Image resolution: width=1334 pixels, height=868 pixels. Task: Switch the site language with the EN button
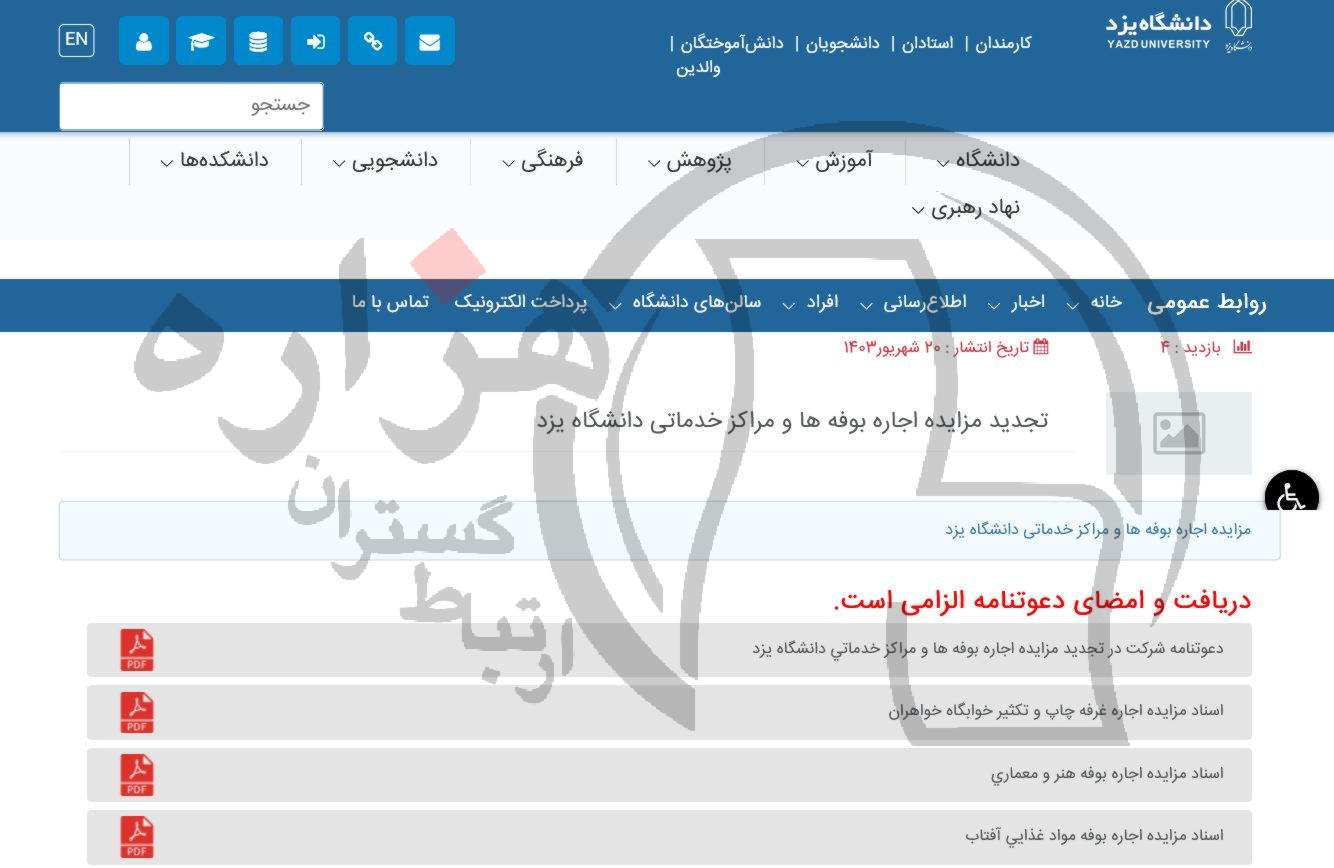(x=76, y=40)
